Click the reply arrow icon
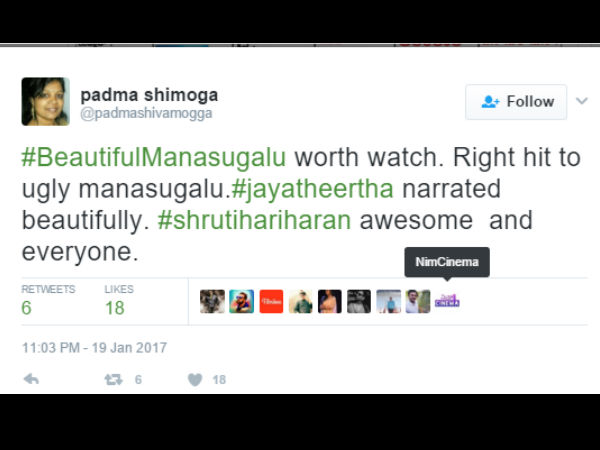Screen dimensions: 600x450 coord(31,379)
